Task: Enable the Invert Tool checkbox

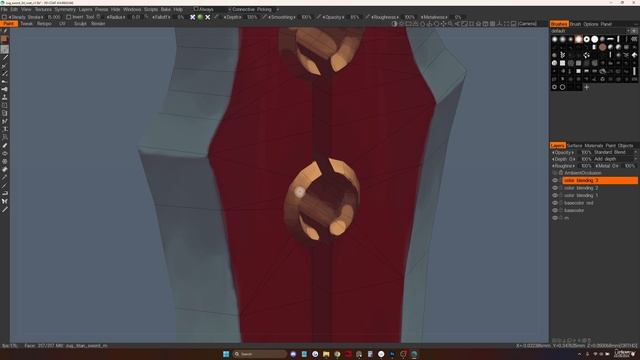Action: click(68, 17)
